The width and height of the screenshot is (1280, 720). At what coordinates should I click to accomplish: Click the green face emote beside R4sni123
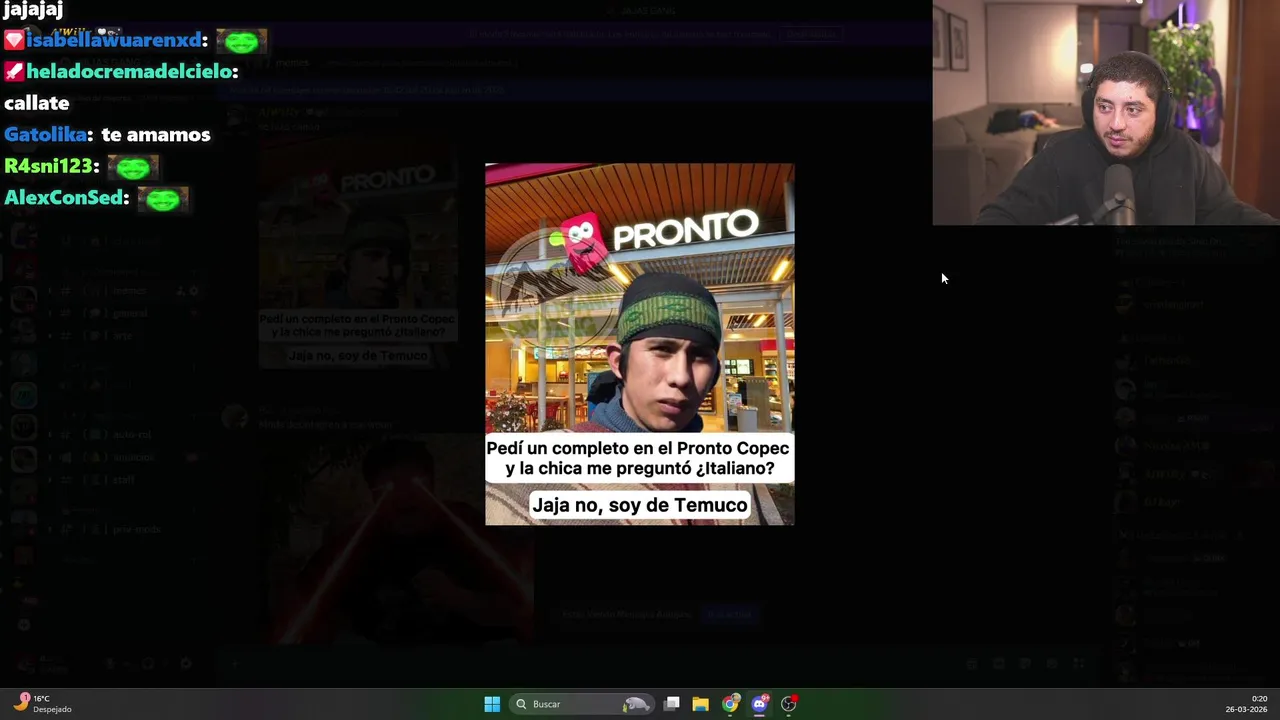click(133, 168)
